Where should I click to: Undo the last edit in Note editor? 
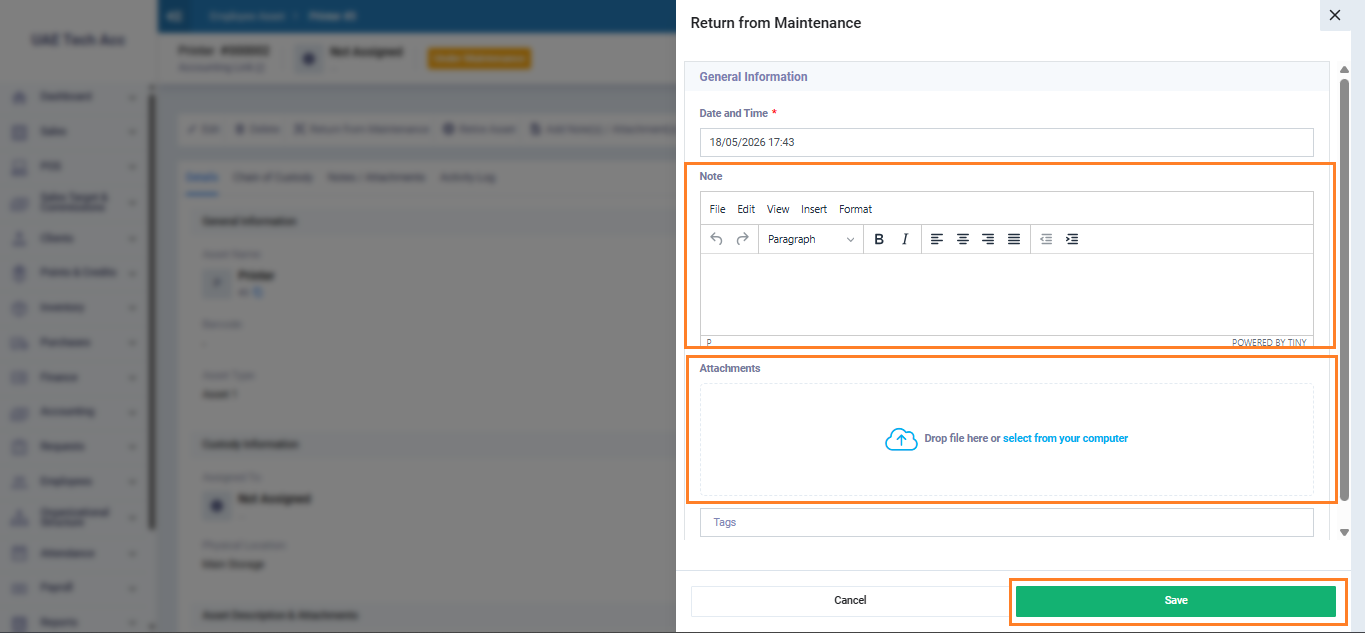point(716,239)
